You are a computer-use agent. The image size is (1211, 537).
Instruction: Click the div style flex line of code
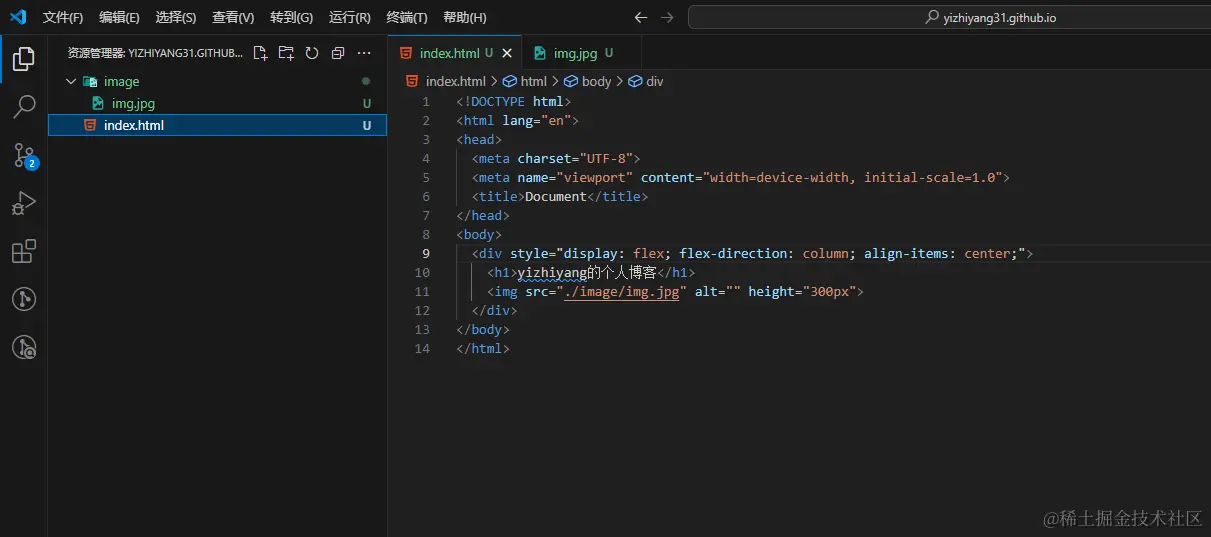(752, 253)
